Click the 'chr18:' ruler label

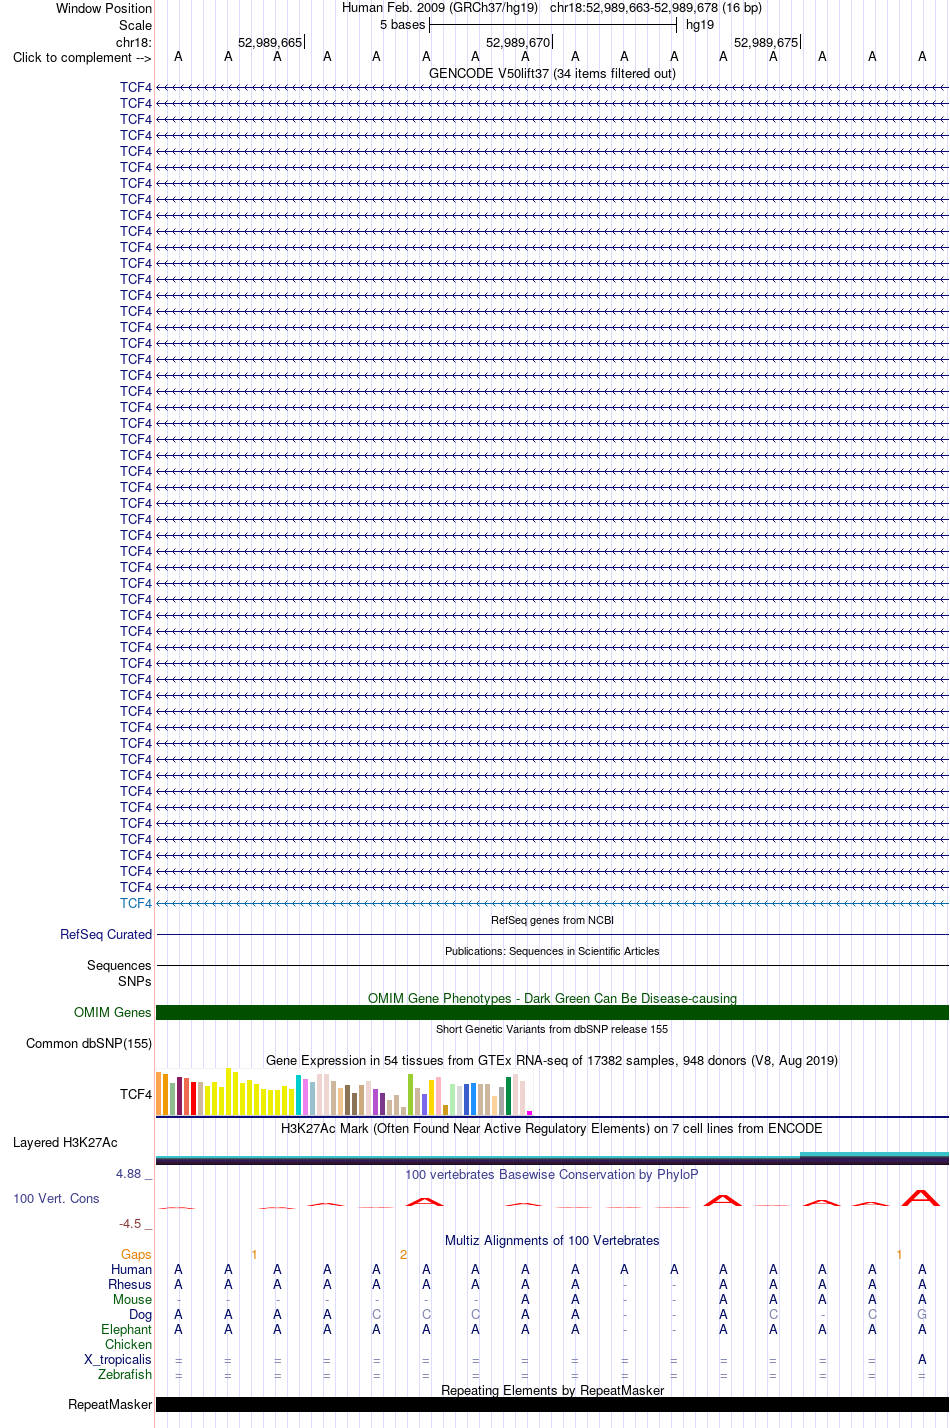click(134, 42)
